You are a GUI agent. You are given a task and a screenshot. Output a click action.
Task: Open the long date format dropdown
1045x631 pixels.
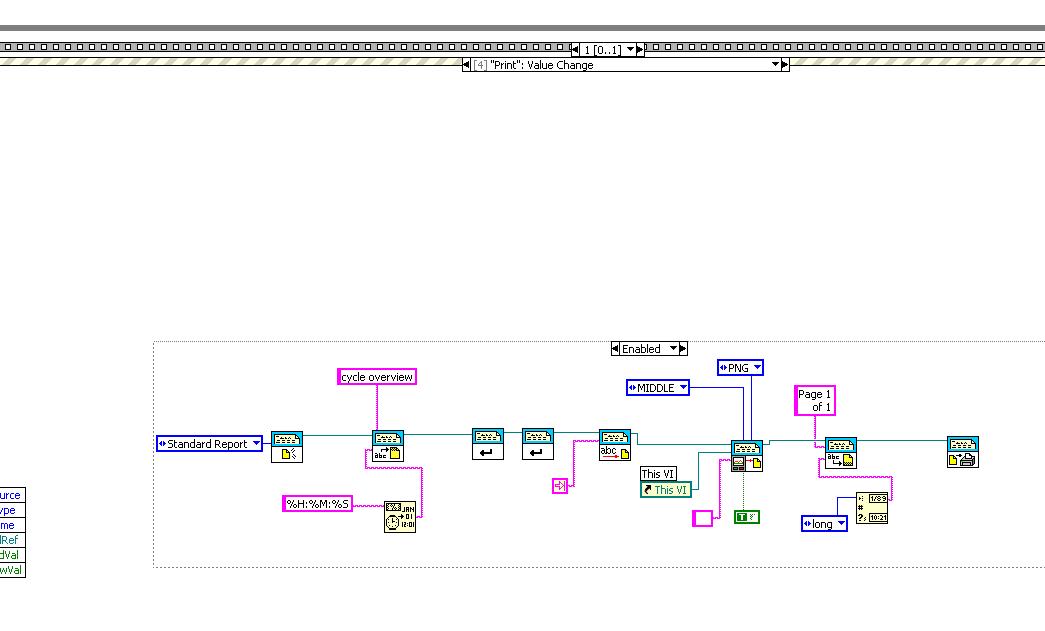tap(841, 523)
